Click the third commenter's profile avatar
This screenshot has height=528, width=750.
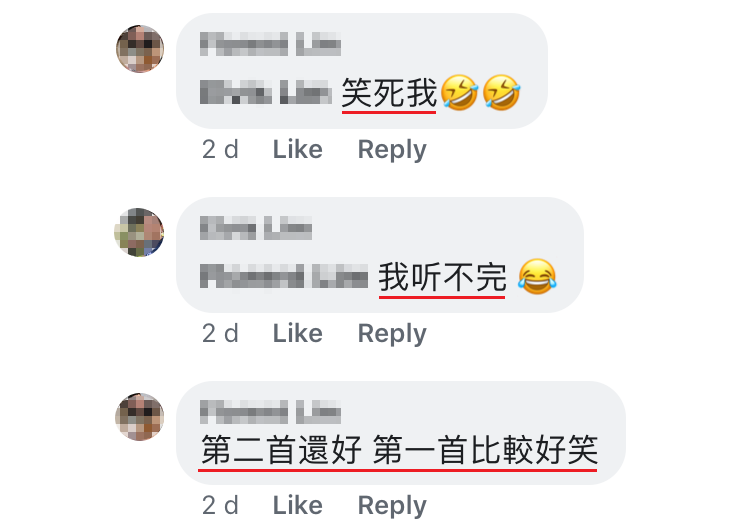click(140, 417)
